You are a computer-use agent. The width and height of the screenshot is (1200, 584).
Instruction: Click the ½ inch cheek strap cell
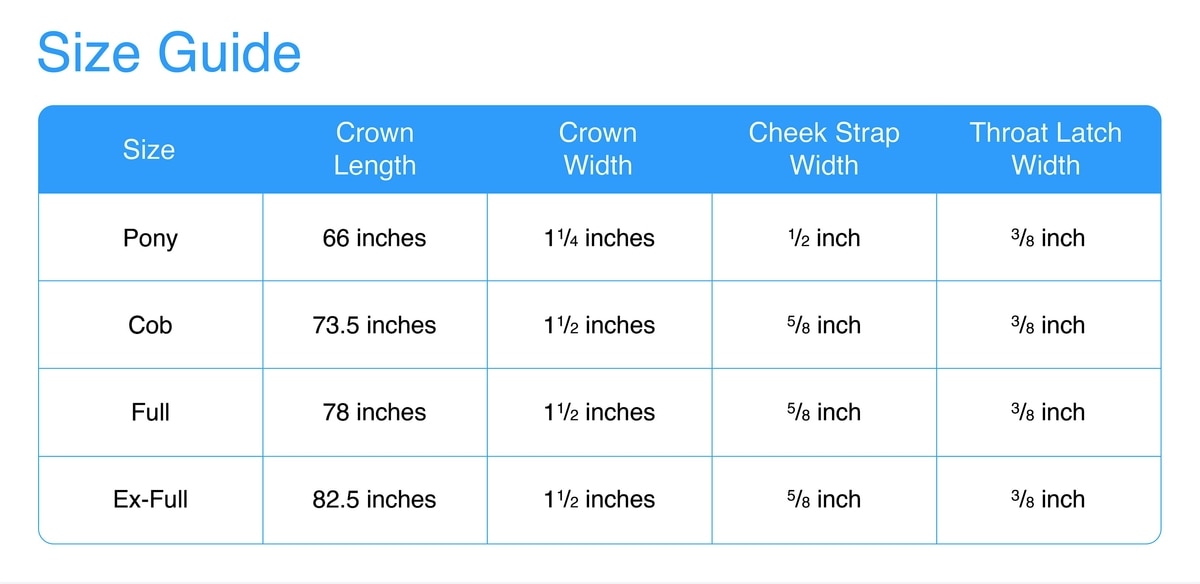coord(824,239)
